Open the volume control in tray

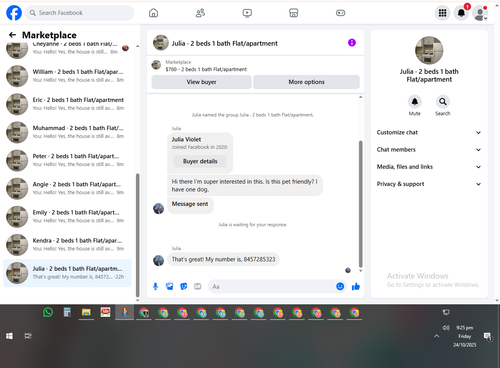[446, 328]
